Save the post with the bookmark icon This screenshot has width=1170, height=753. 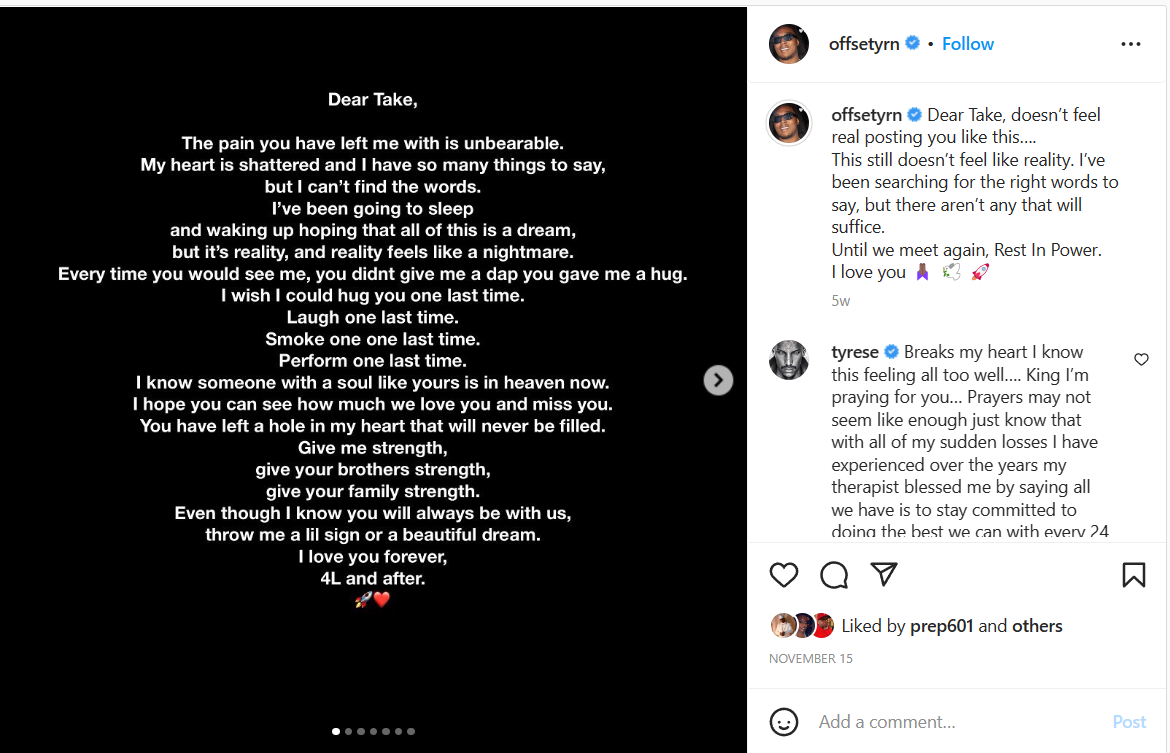coord(1133,575)
